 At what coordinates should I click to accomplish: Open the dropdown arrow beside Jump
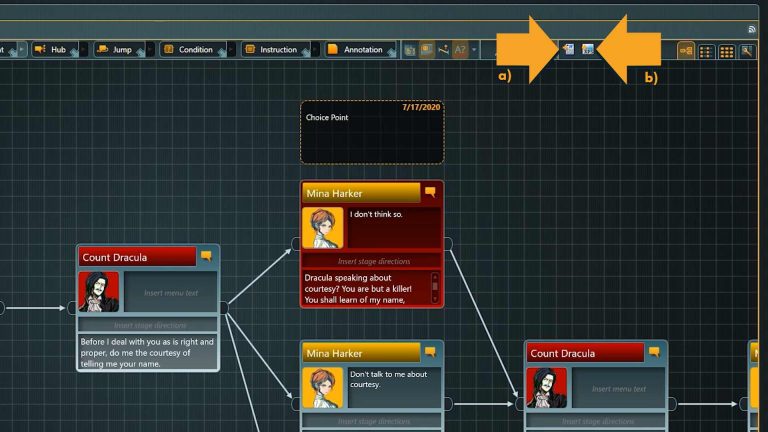coord(150,49)
